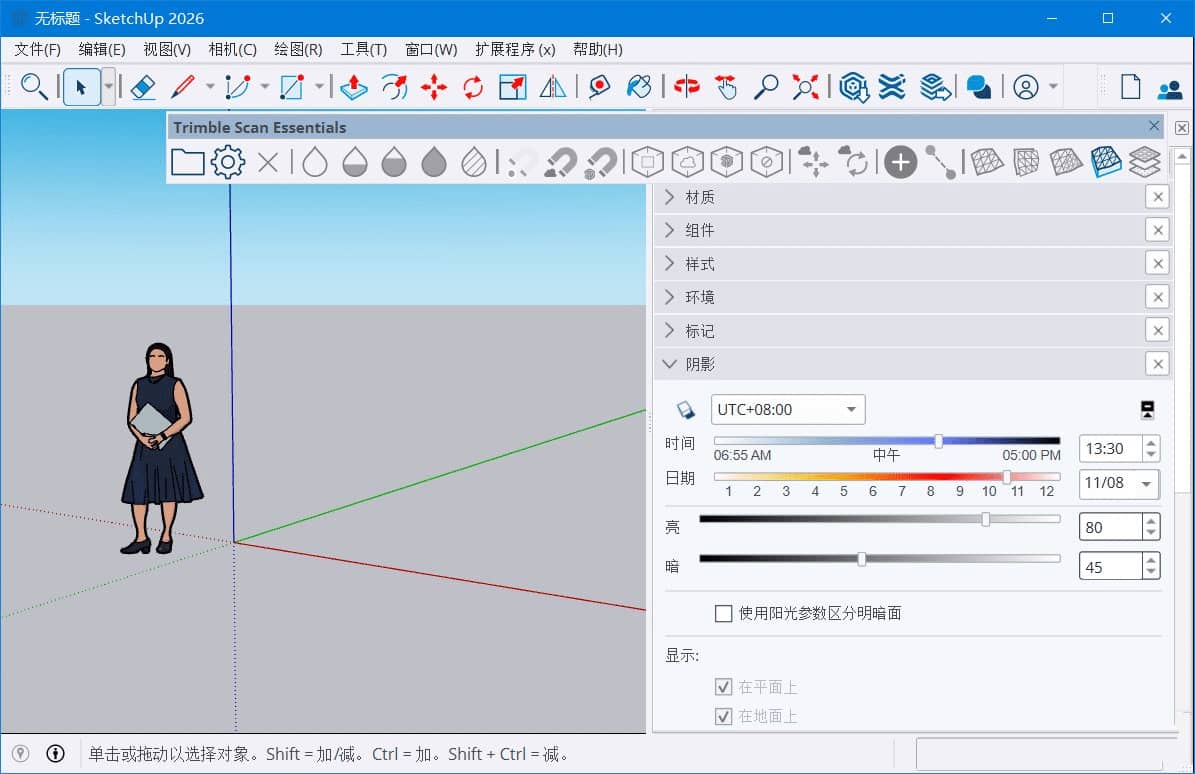This screenshot has height=774, width=1195.
Task: Activate the Orbit tool
Action: [687, 87]
